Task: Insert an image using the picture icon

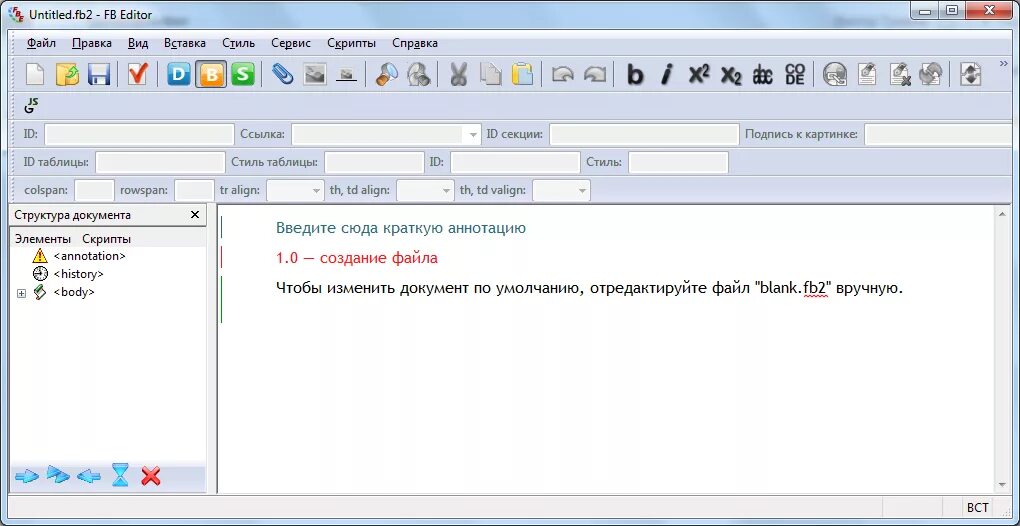Action: click(x=315, y=74)
